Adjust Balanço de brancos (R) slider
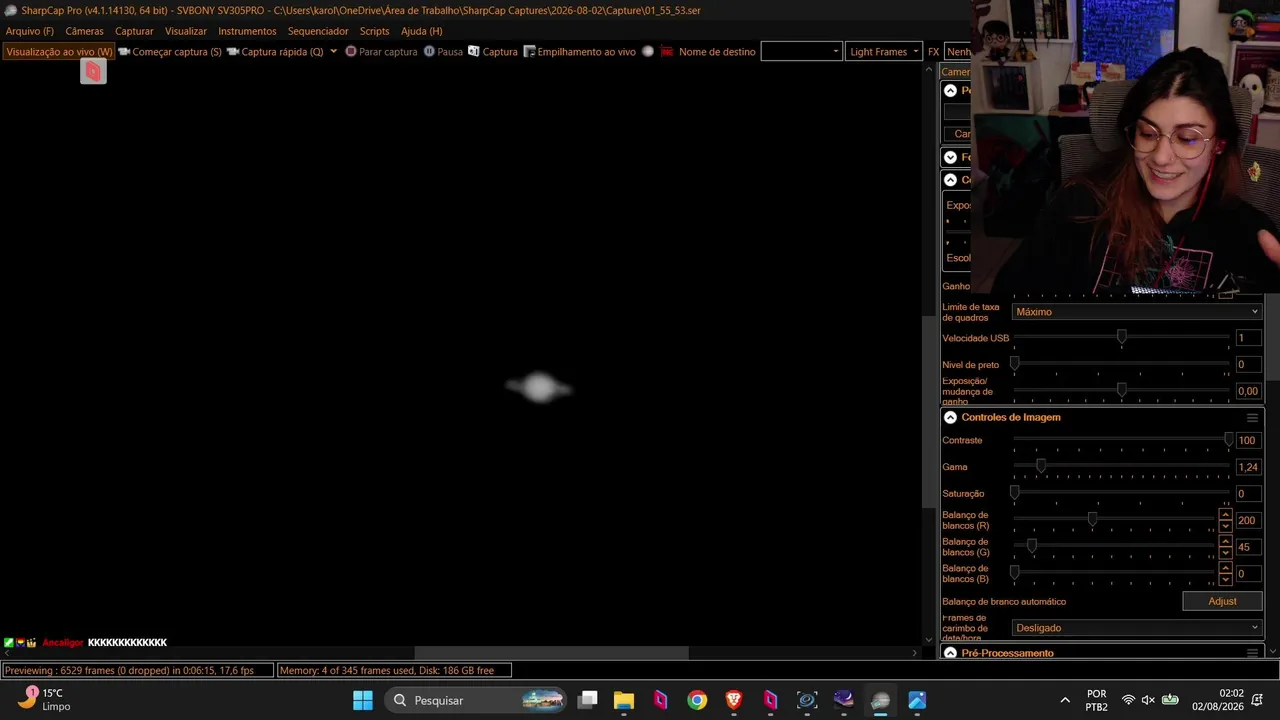The height and width of the screenshot is (720, 1280). (x=1114, y=520)
